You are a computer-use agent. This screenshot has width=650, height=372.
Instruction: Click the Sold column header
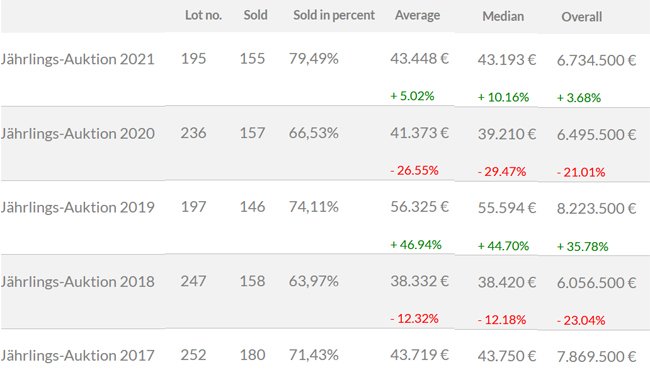point(255,15)
